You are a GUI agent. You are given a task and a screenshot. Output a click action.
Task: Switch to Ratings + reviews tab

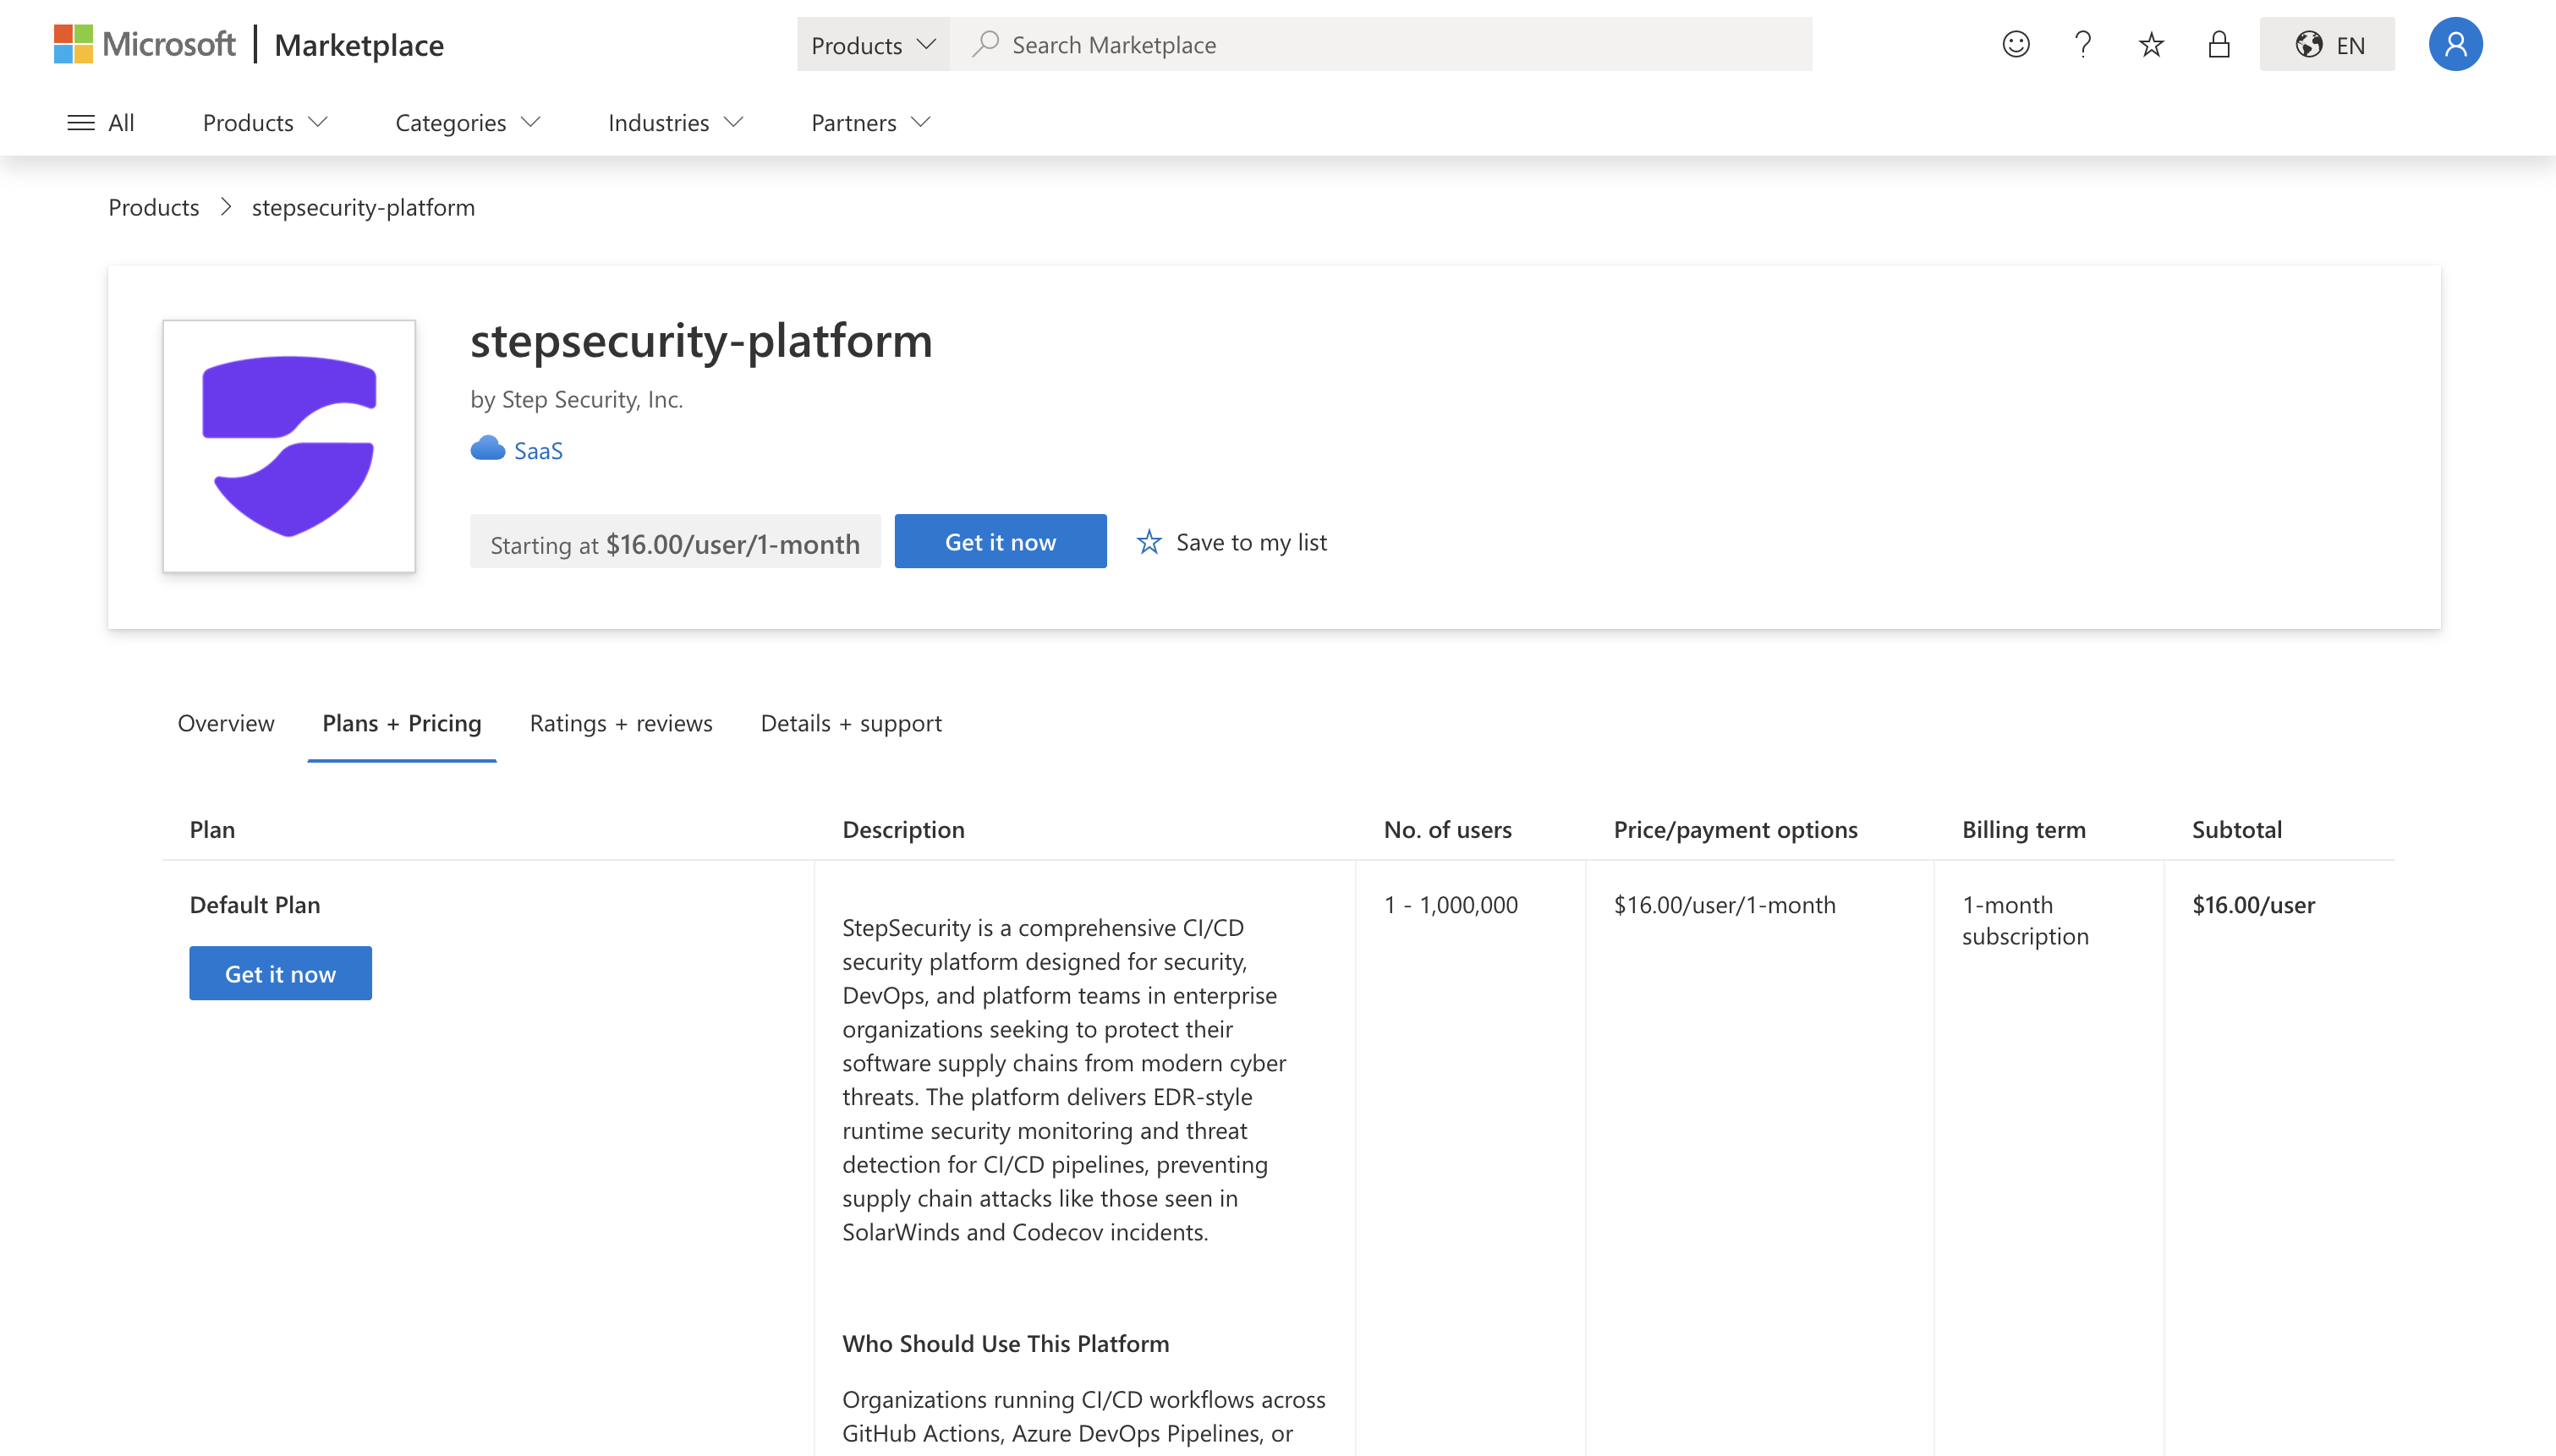[x=621, y=723]
